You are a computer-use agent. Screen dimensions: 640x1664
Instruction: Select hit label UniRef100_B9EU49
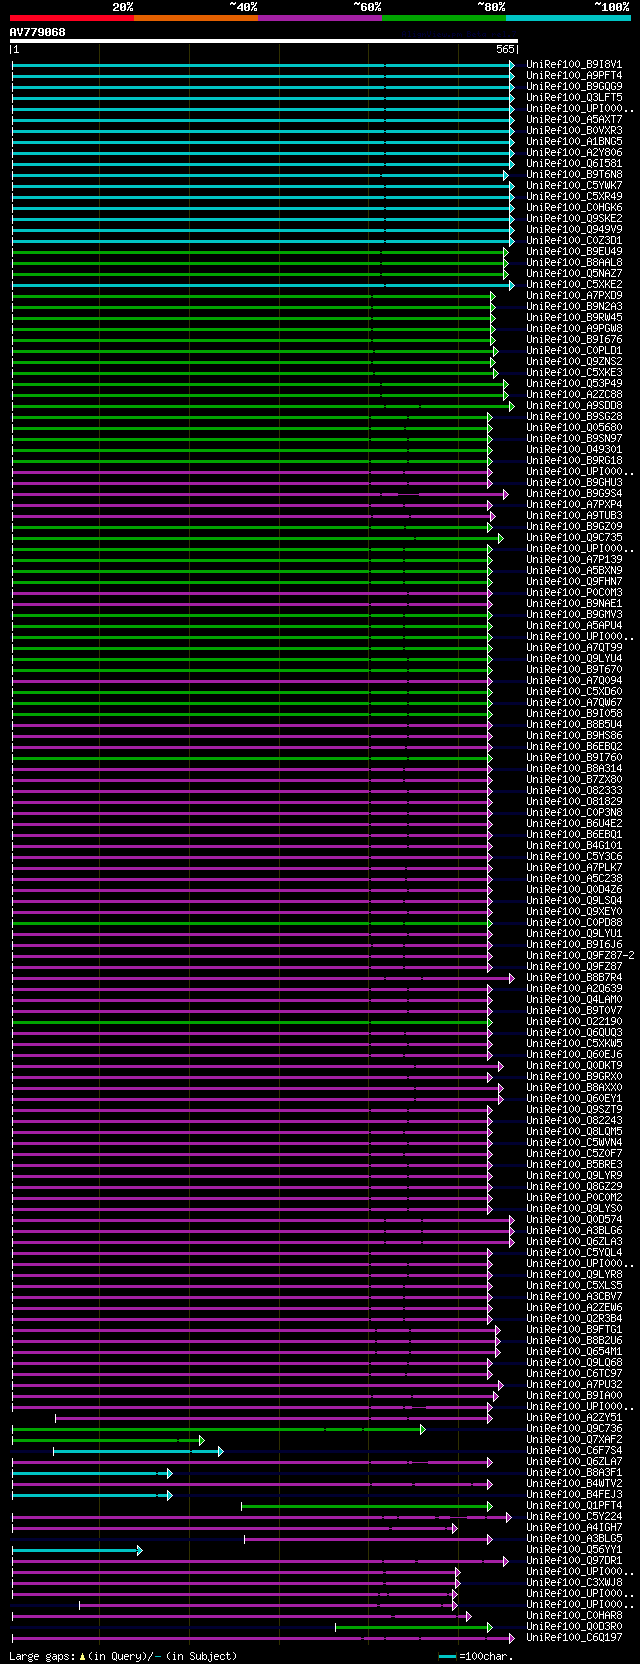pos(574,252)
